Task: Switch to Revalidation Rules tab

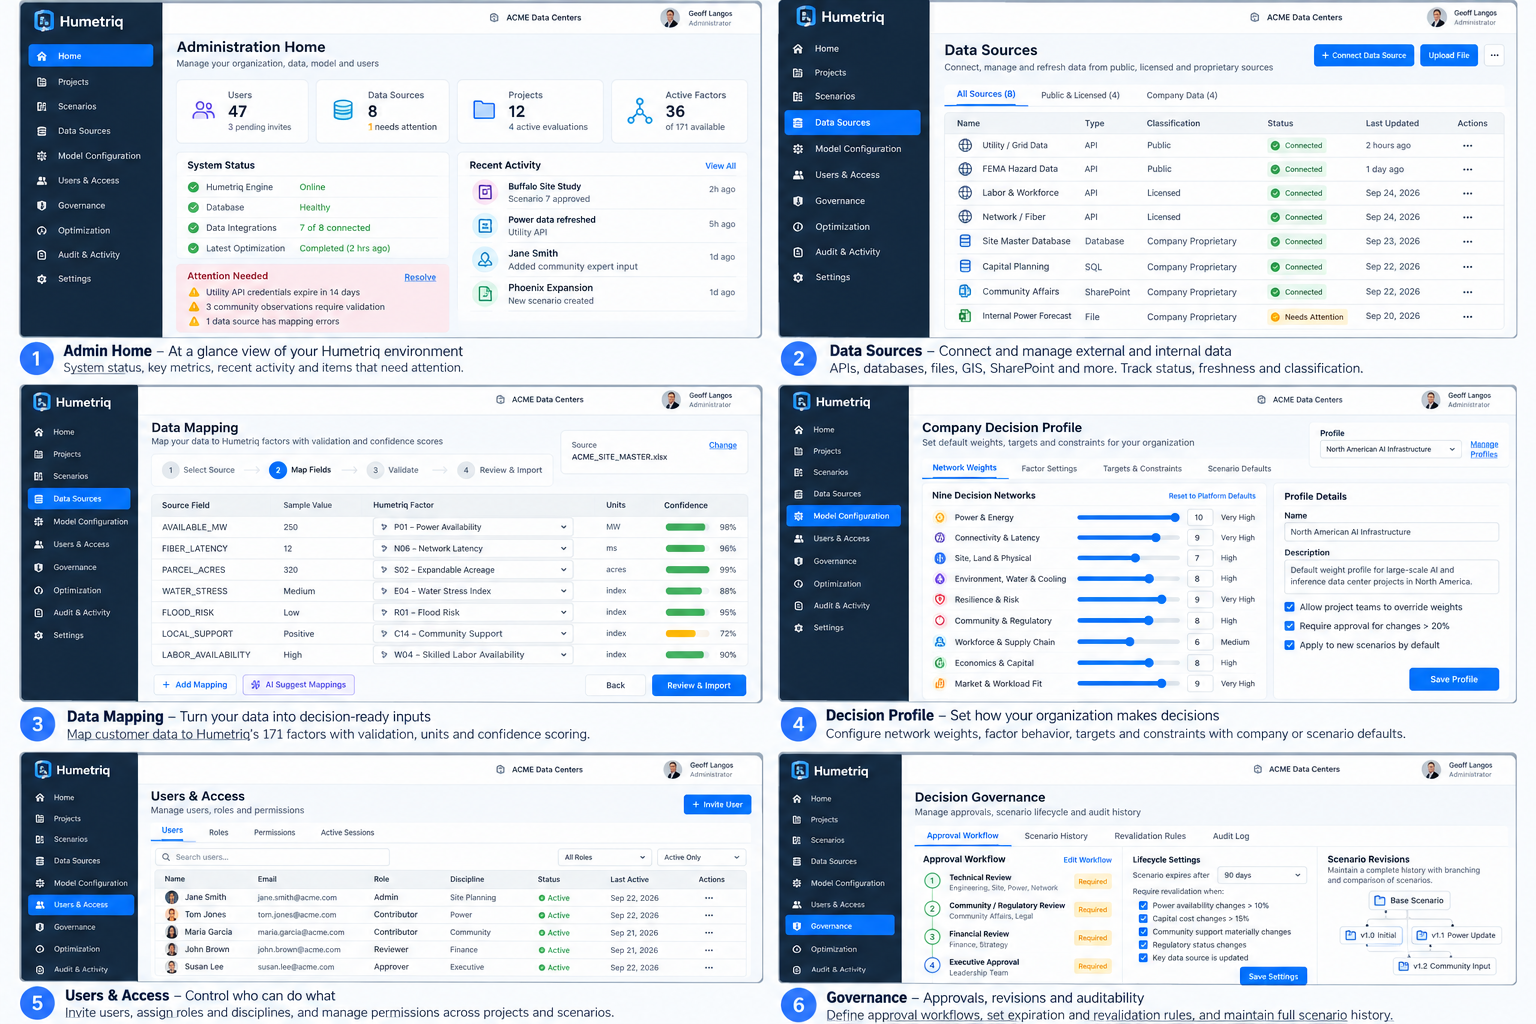Action: (1150, 836)
